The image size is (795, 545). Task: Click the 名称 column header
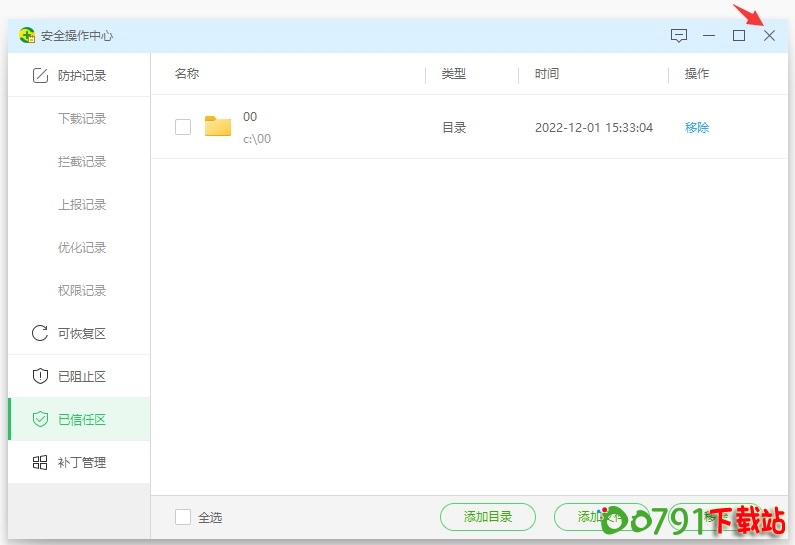[x=187, y=74]
